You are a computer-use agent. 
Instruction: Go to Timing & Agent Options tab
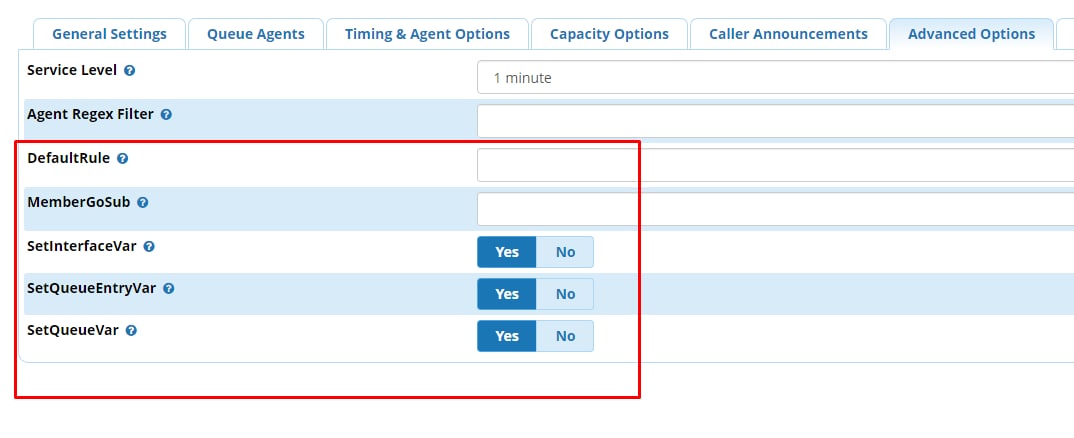[x=427, y=34]
